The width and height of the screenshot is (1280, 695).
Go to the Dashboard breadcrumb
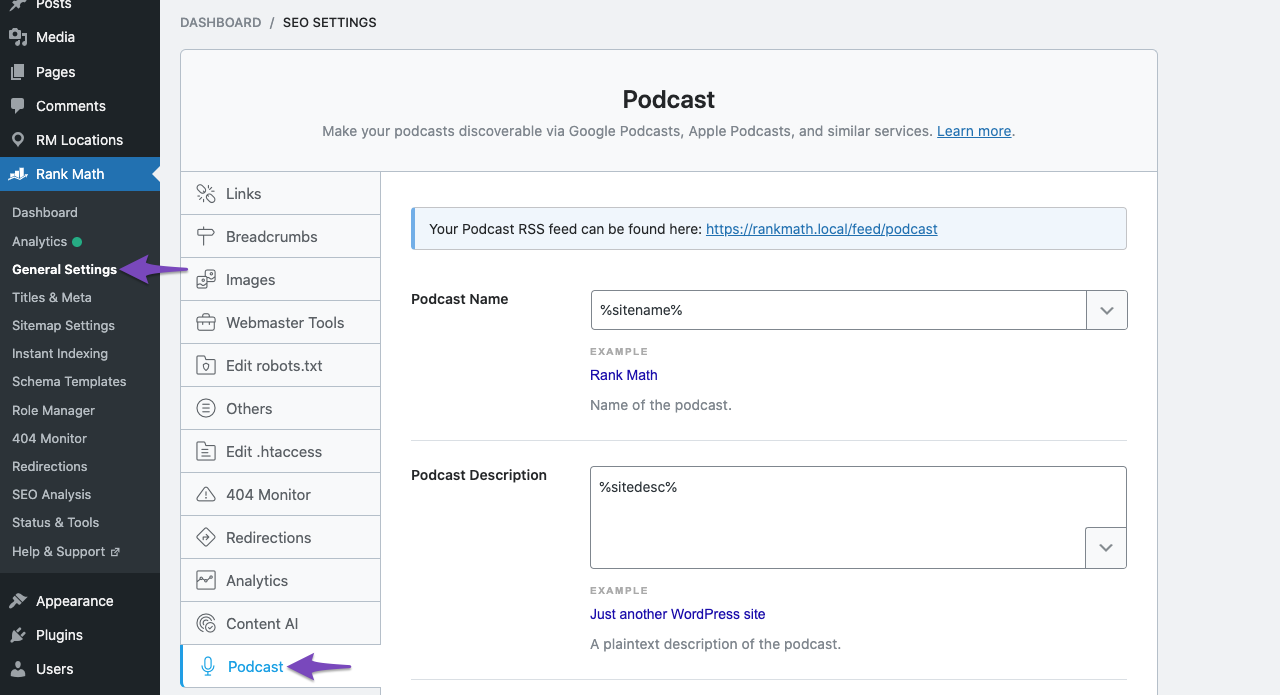coord(221,22)
